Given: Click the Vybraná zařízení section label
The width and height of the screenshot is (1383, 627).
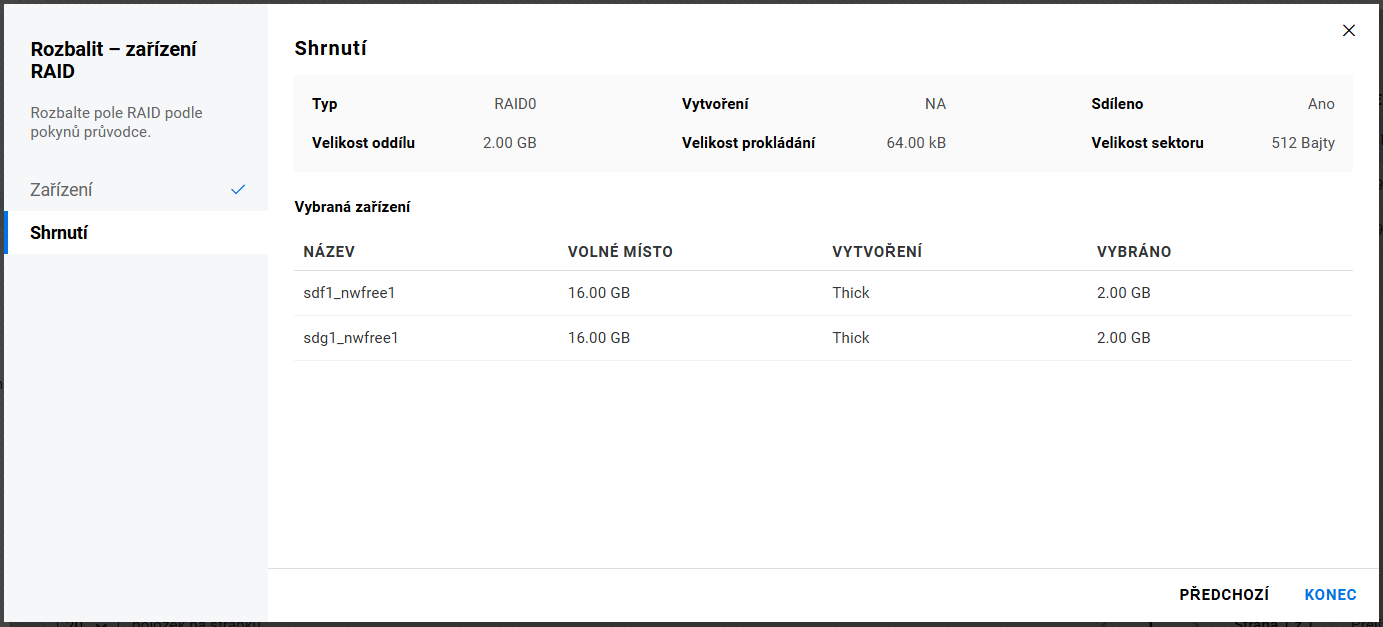Looking at the screenshot, I should [x=352, y=207].
